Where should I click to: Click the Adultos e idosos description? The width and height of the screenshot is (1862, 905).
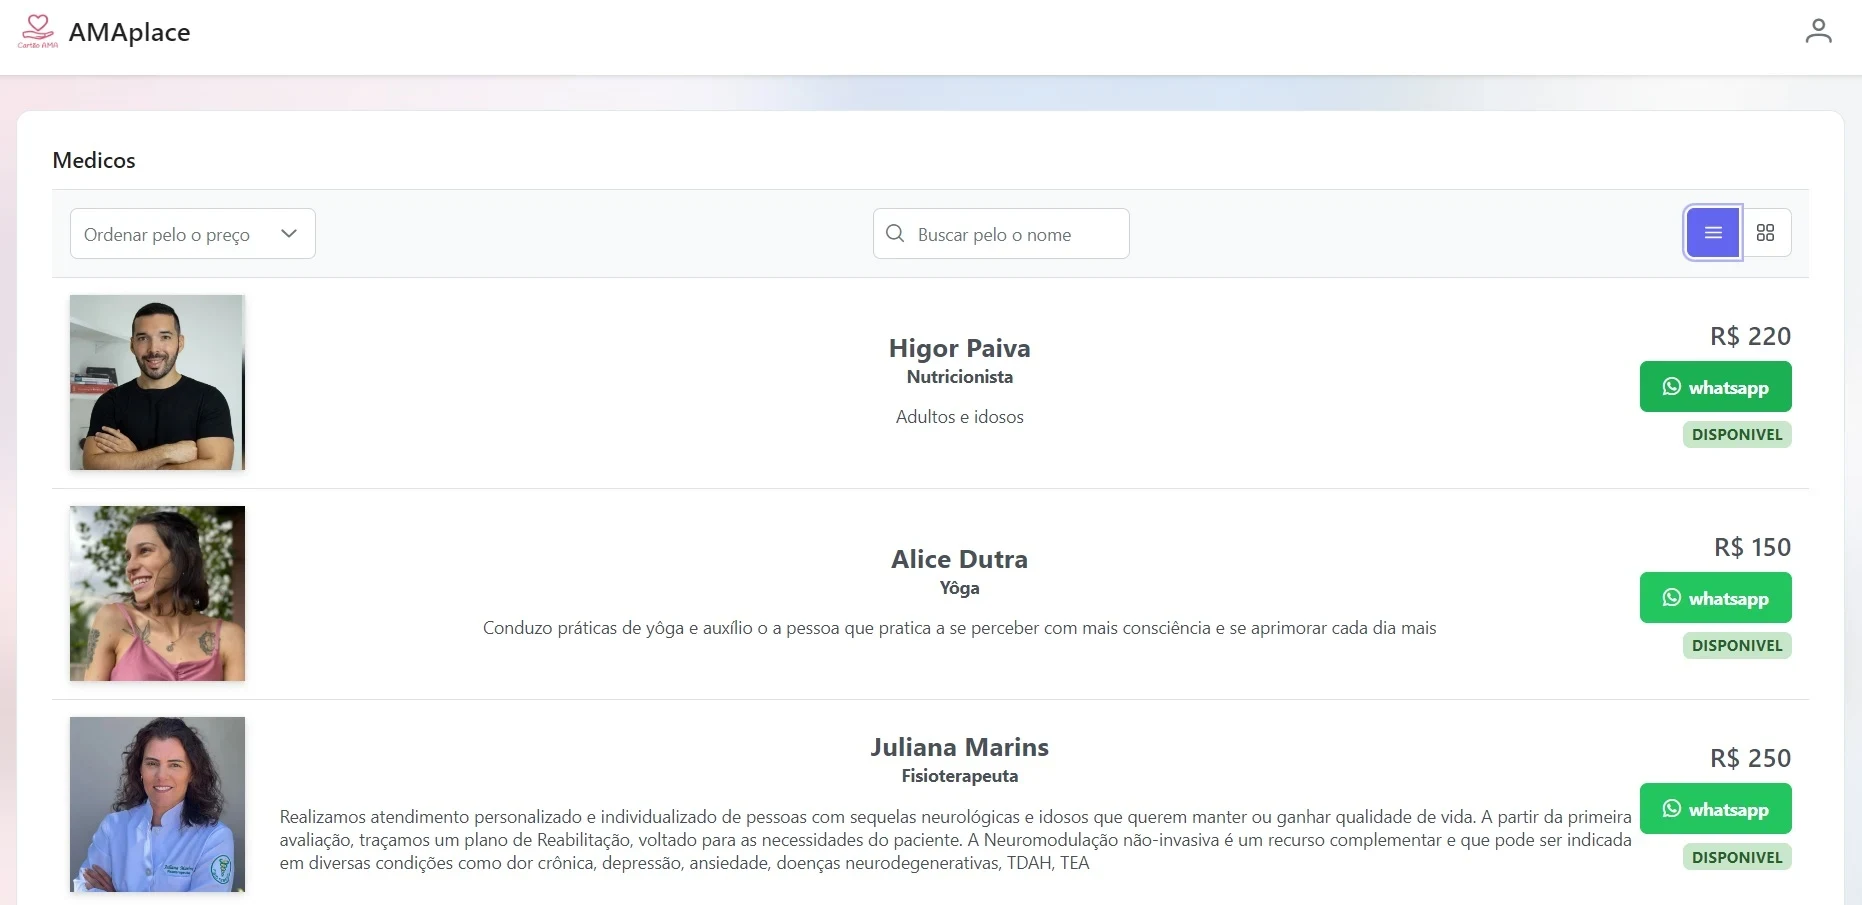point(959,417)
